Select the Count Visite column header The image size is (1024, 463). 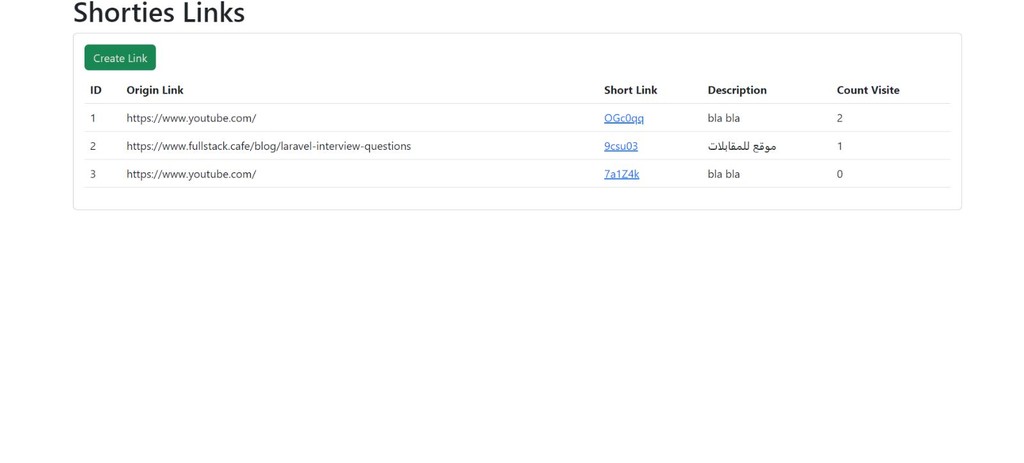click(868, 90)
